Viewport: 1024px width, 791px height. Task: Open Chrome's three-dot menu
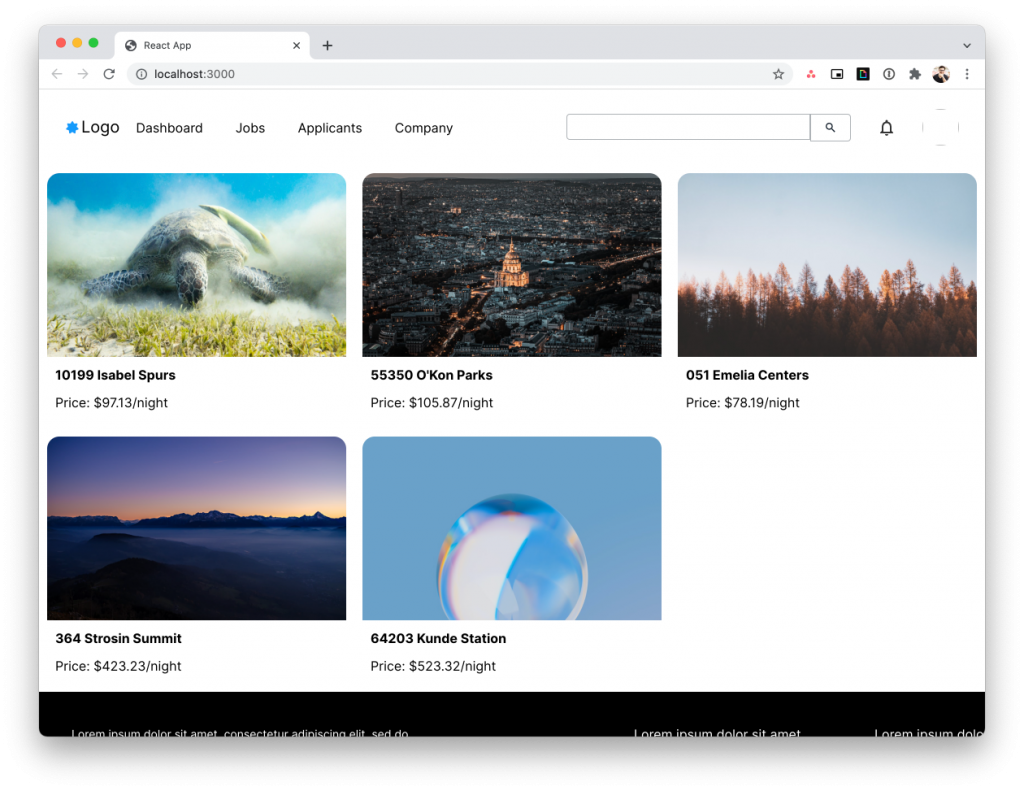(967, 74)
